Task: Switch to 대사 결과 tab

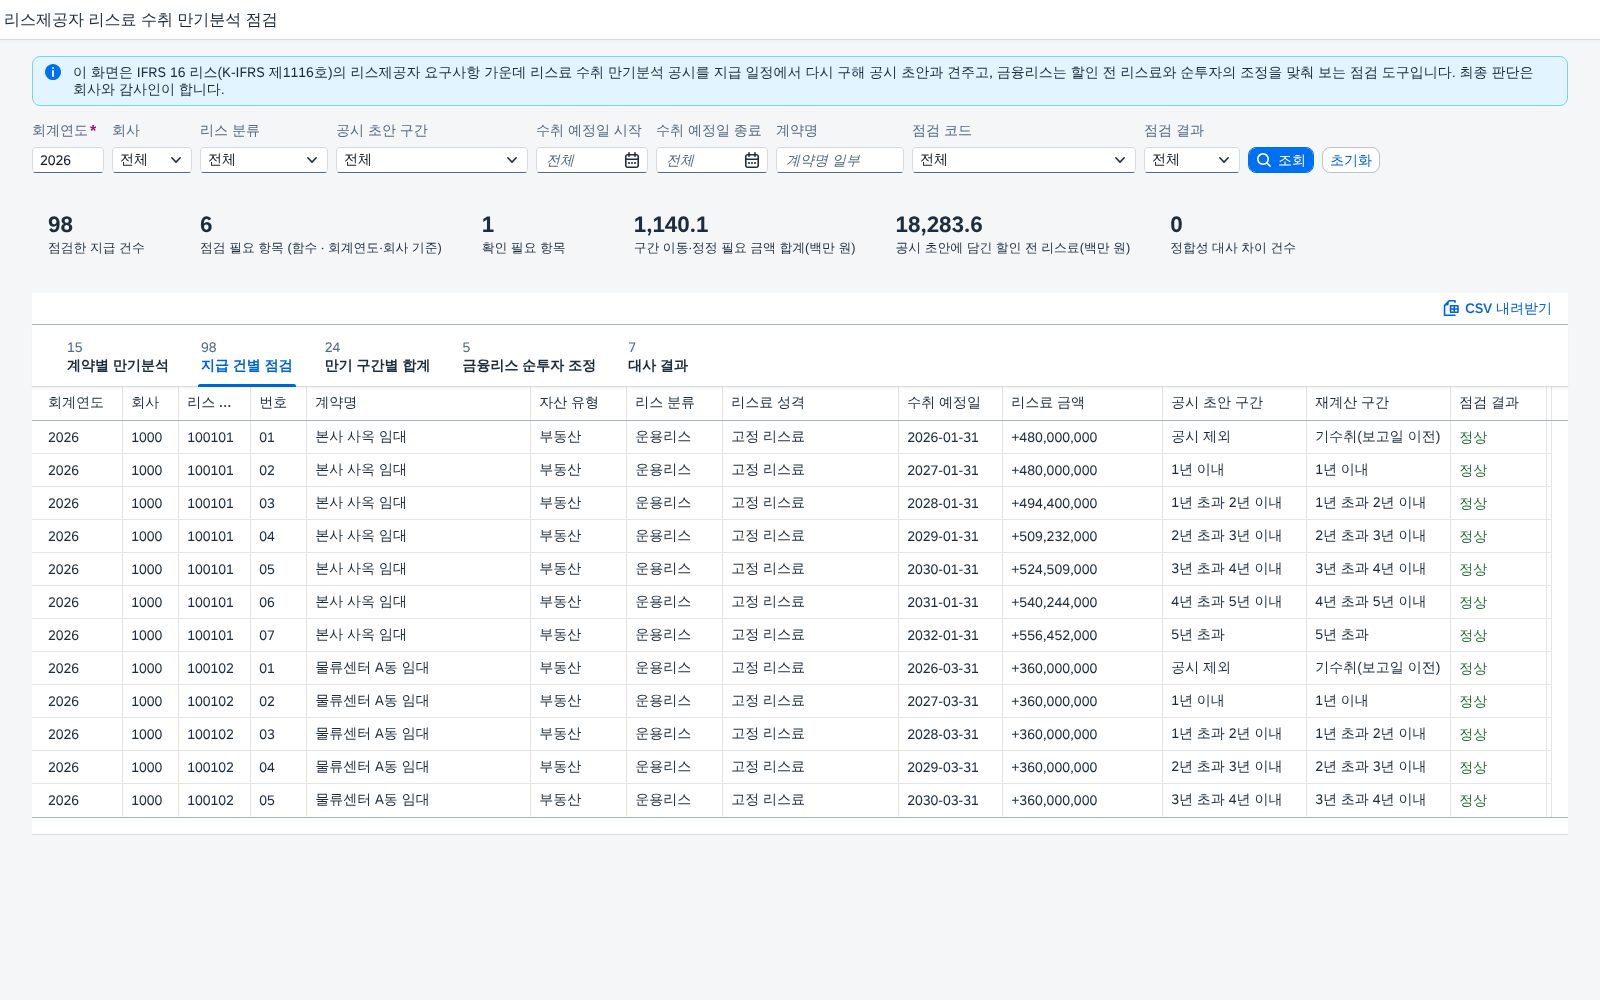Action: (x=658, y=357)
